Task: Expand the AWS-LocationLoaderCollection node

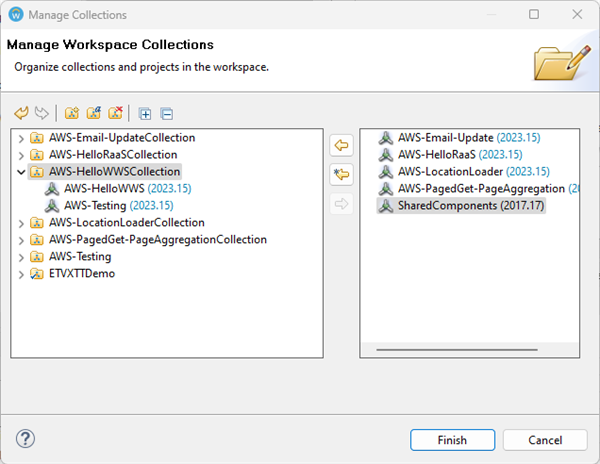Action: (x=21, y=223)
